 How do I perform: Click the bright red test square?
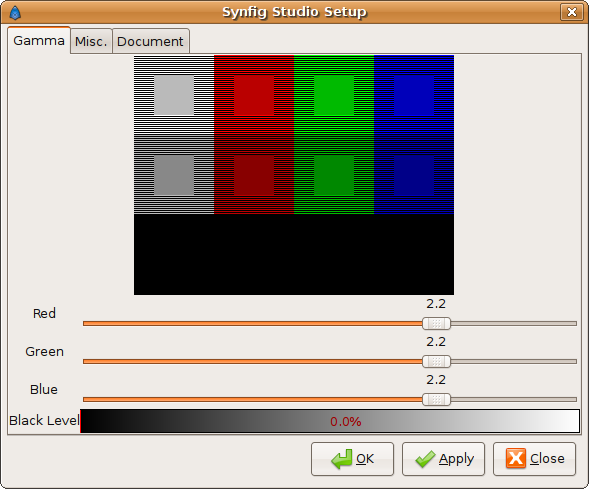[x=254, y=95]
